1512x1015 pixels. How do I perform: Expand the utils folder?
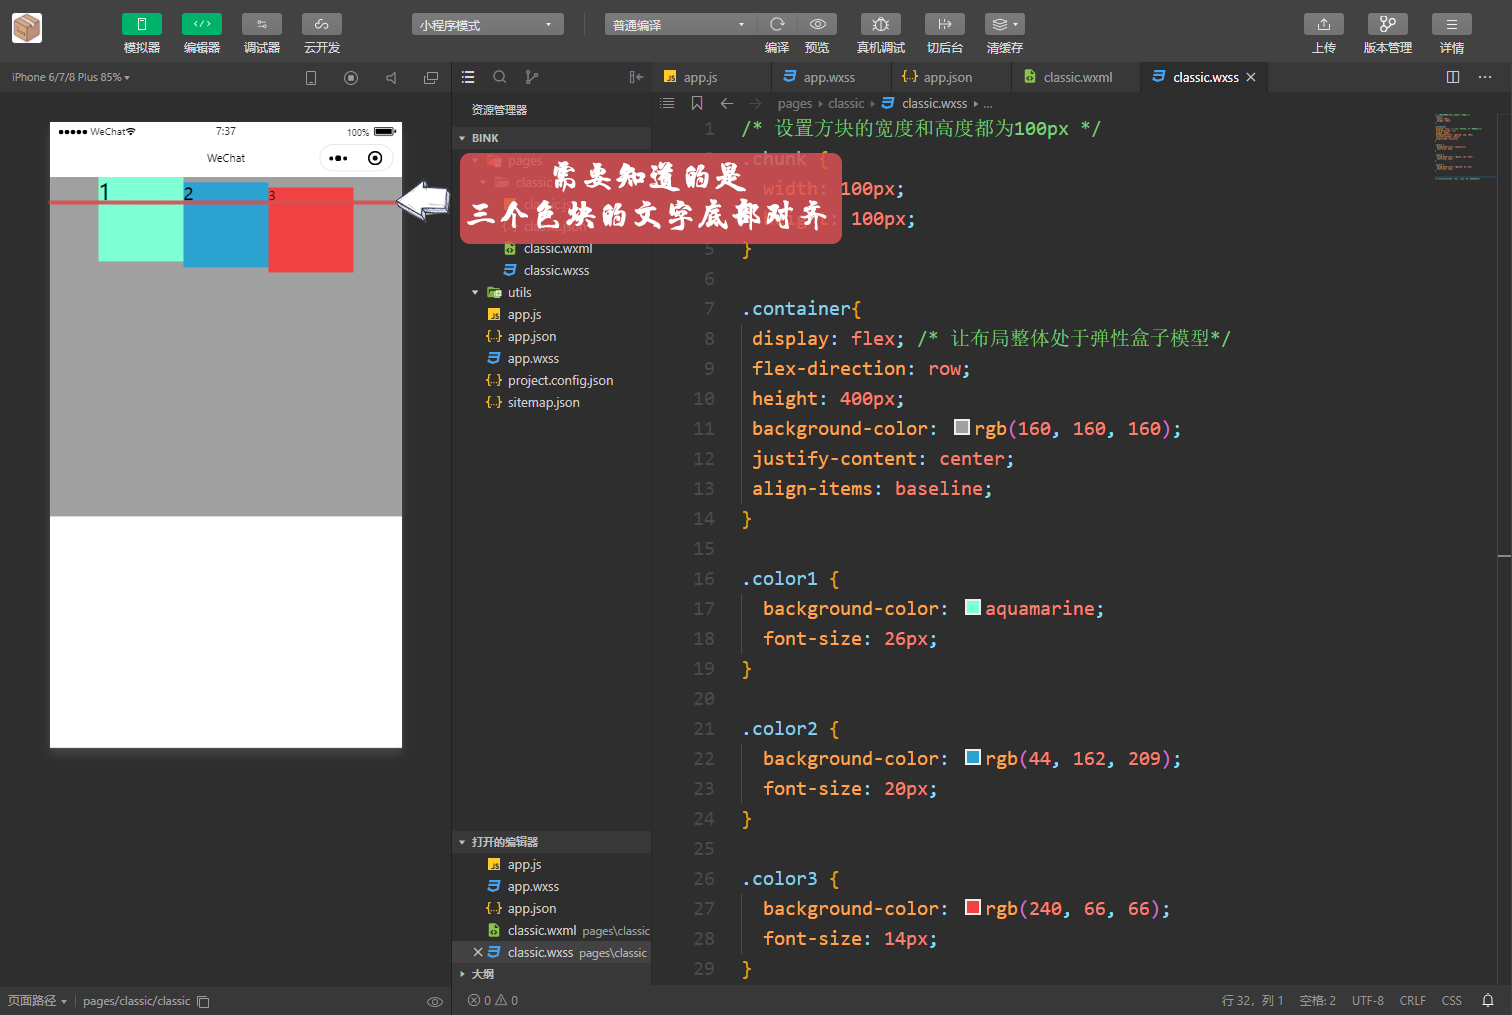pos(519,293)
